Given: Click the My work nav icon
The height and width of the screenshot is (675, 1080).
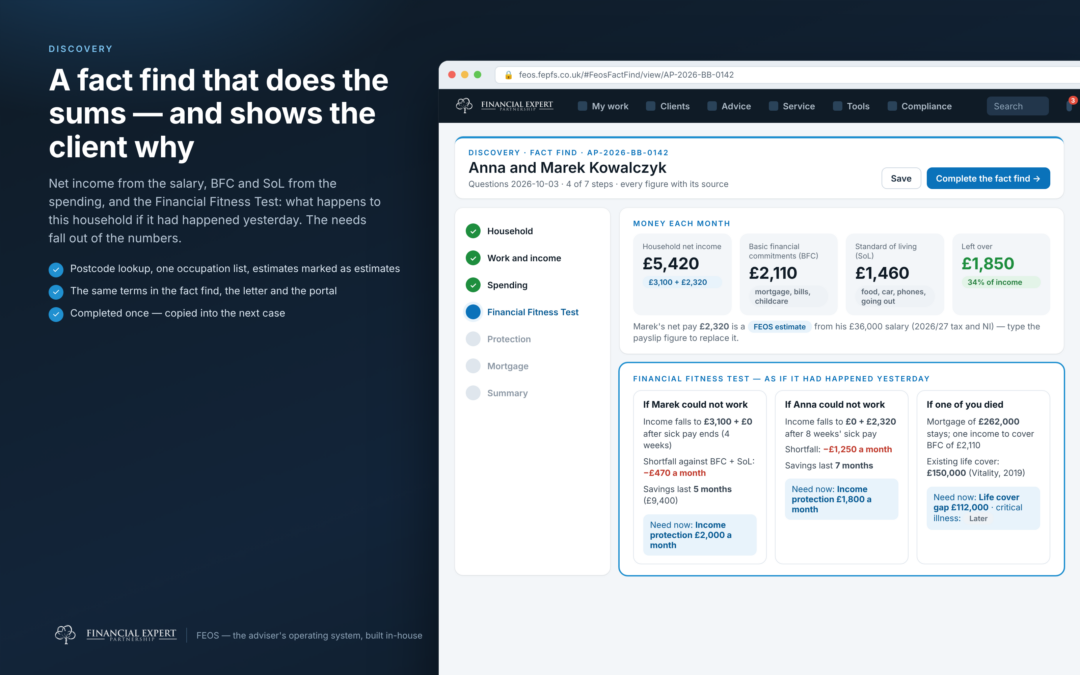Looking at the screenshot, I should click(582, 106).
